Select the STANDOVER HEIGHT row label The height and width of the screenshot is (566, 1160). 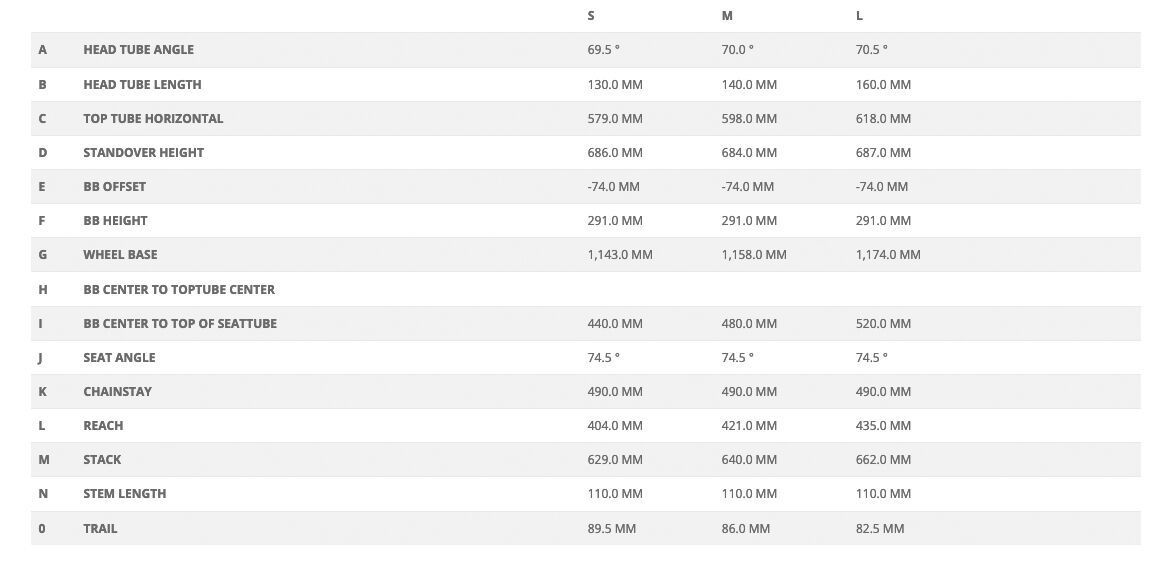point(143,153)
